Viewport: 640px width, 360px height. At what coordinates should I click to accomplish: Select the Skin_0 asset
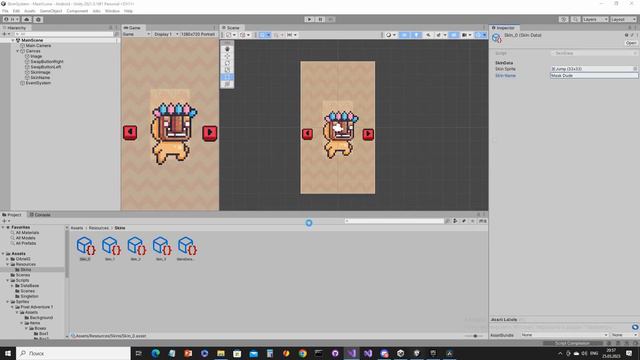point(85,248)
